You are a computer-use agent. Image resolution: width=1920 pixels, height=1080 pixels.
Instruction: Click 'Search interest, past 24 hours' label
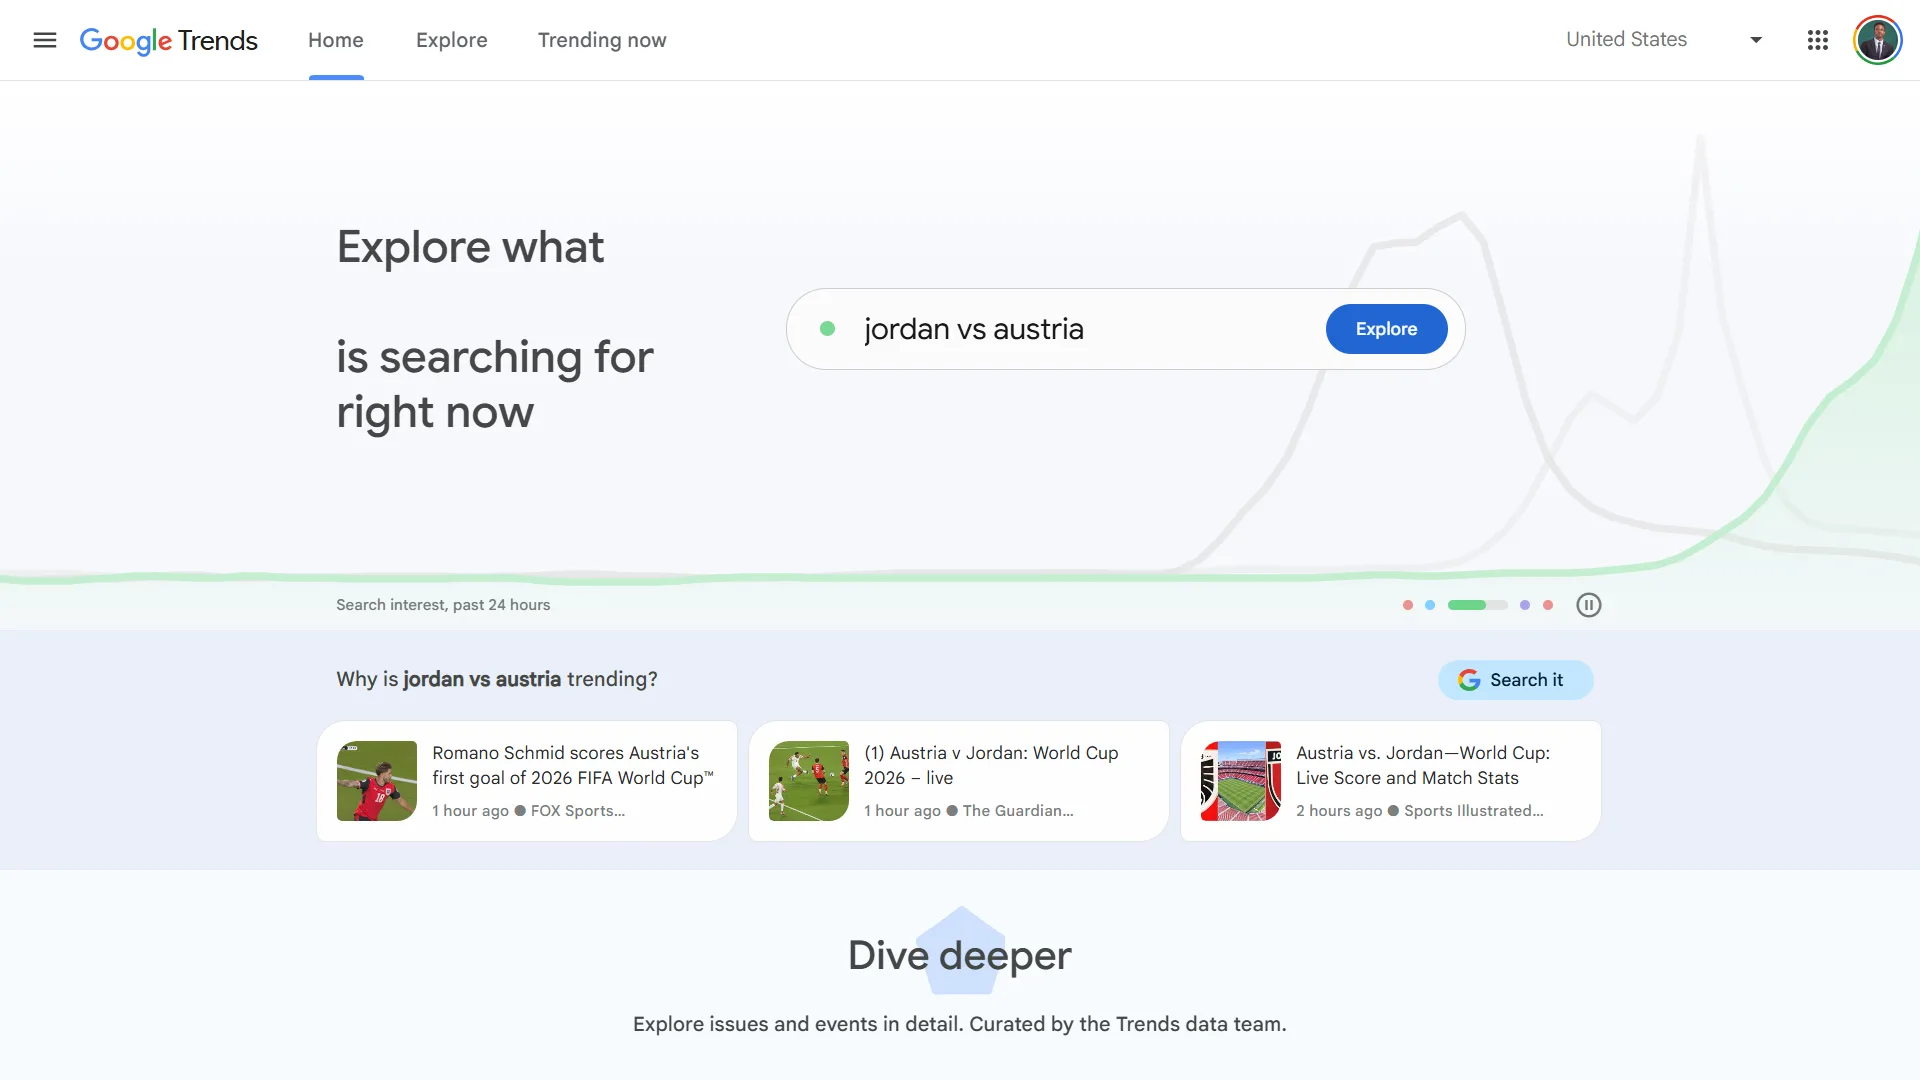tap(443, 605)
